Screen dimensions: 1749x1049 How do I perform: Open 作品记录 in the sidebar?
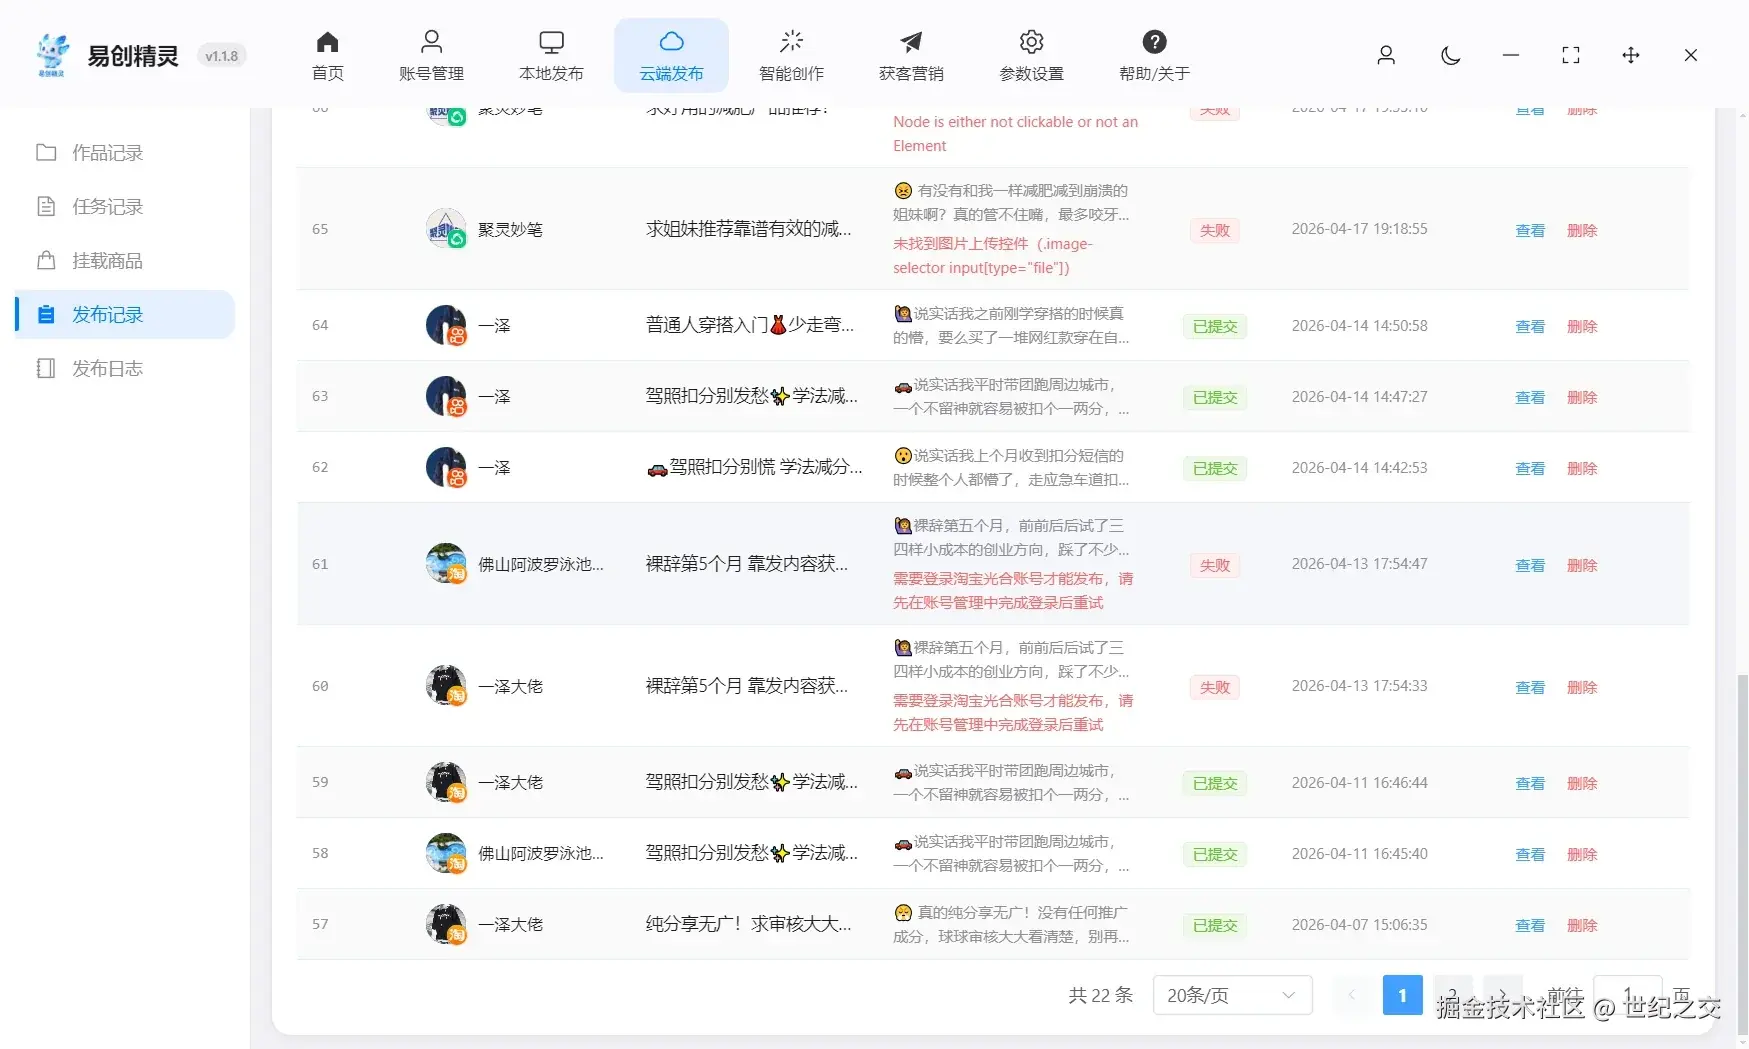point(125,153)
